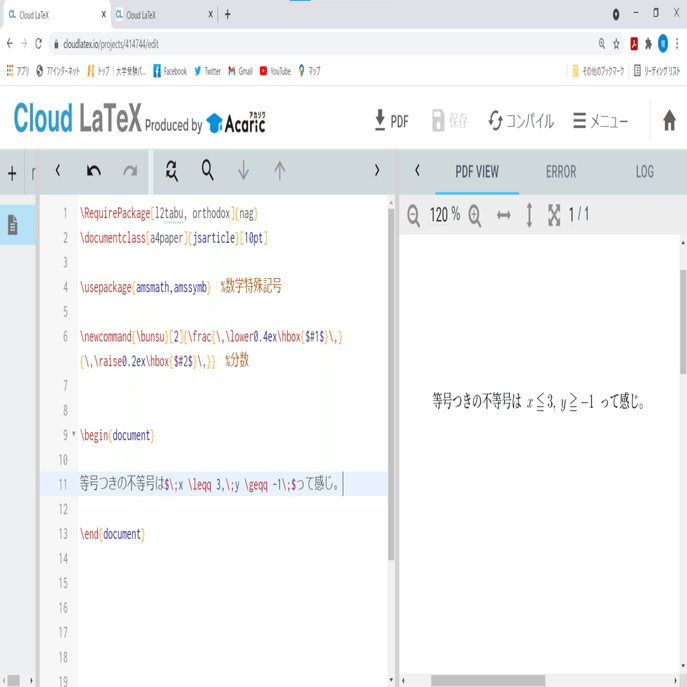The image size is (687, 687).
Task: Go to home via house icon
Action: click(669, 120)
